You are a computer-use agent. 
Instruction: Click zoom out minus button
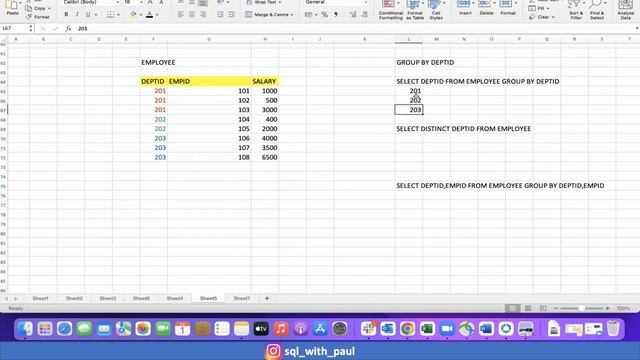[x=556, y=309]
